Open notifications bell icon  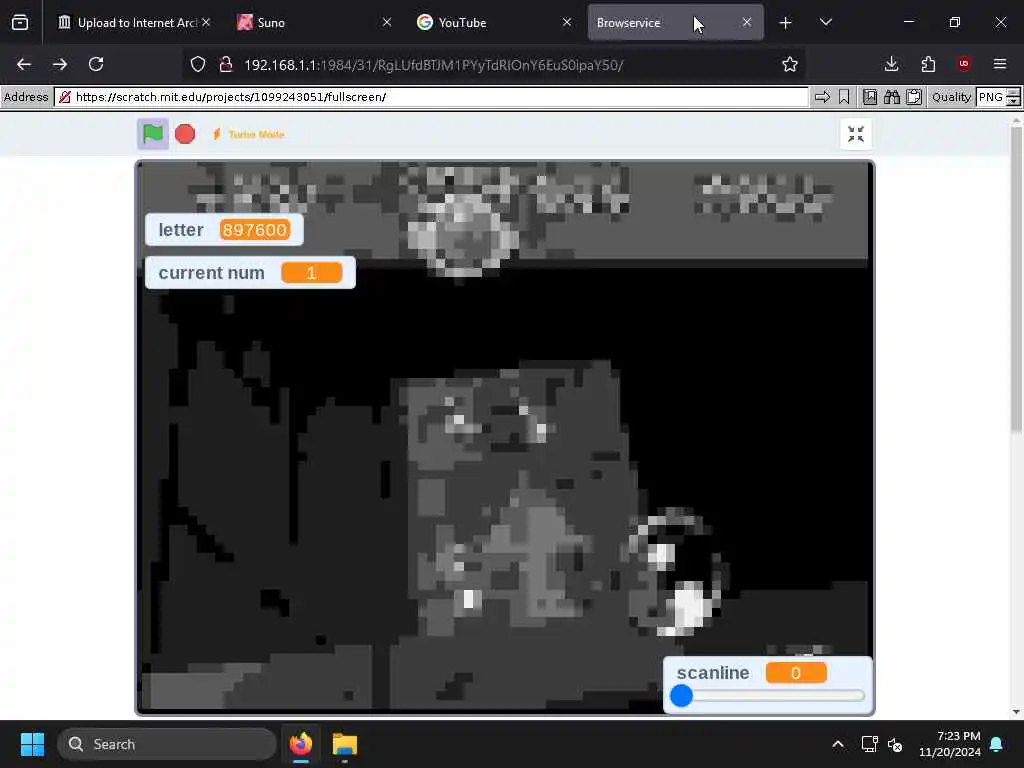(997, 744)
